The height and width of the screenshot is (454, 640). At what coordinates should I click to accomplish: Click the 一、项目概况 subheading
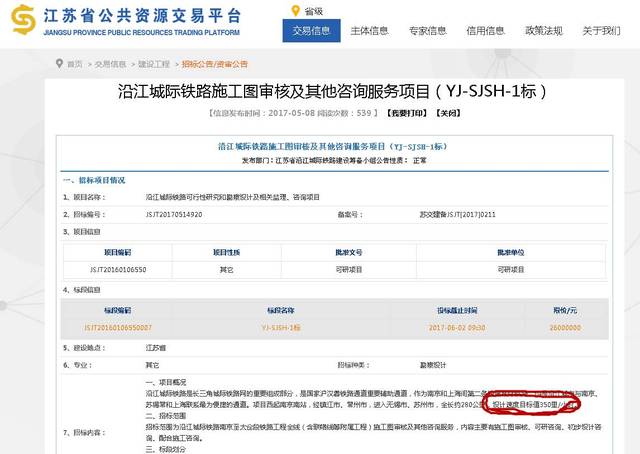(166, 382)
